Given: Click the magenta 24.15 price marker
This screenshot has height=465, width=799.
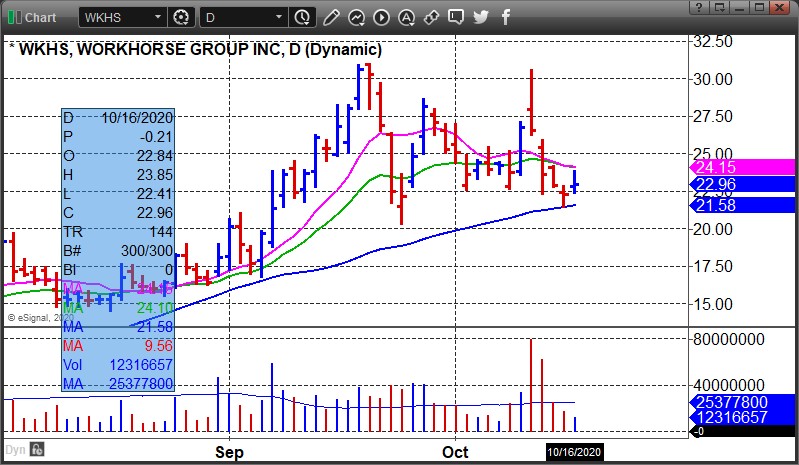Looking at the screenshot, I should [x=742, y=167].
